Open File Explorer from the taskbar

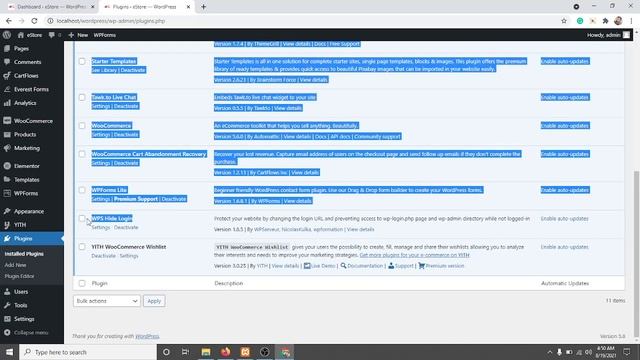coord(206,352)
